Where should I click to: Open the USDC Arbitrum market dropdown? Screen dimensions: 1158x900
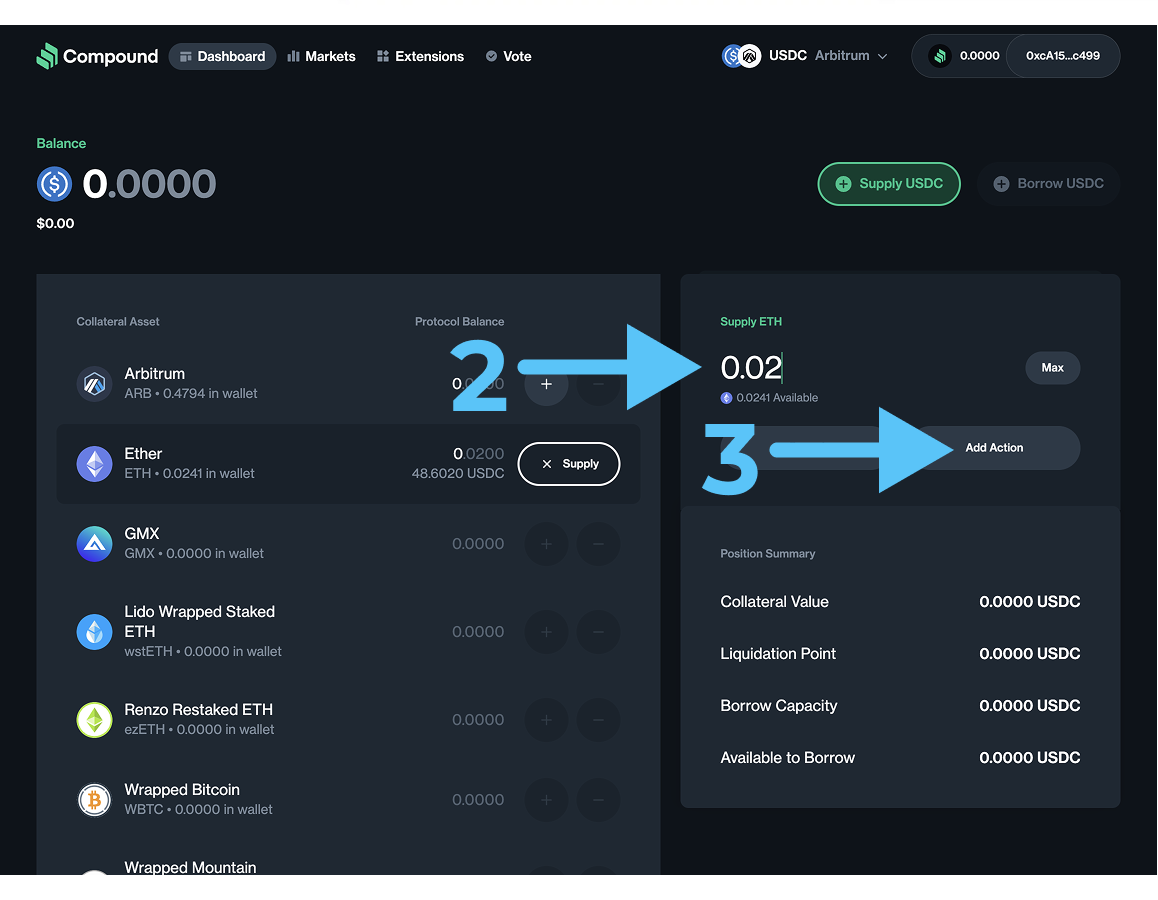tap(806, 56)
